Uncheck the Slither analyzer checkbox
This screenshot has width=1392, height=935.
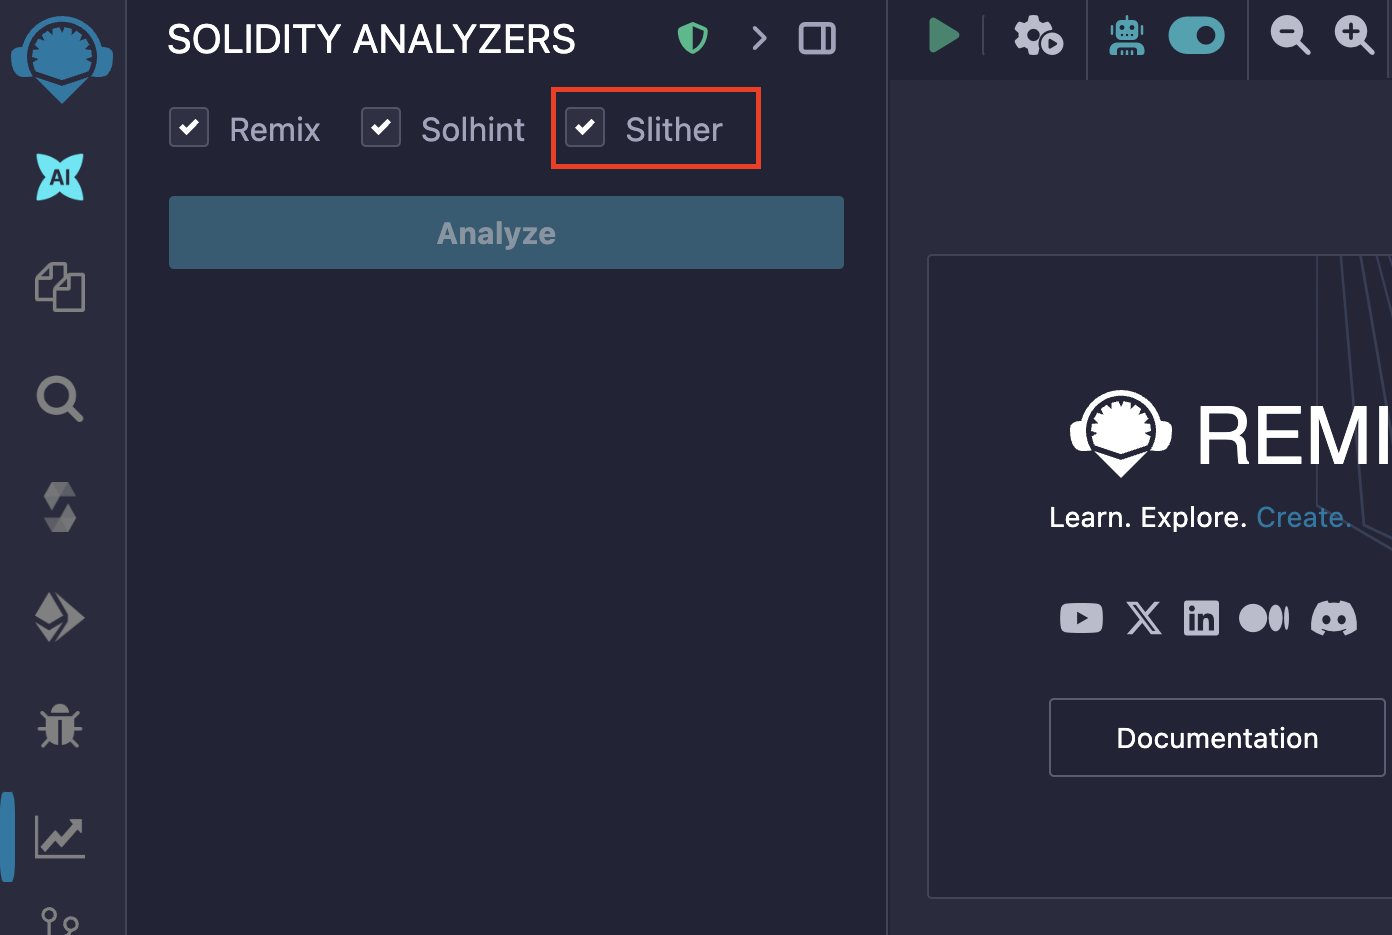(585, 128)
